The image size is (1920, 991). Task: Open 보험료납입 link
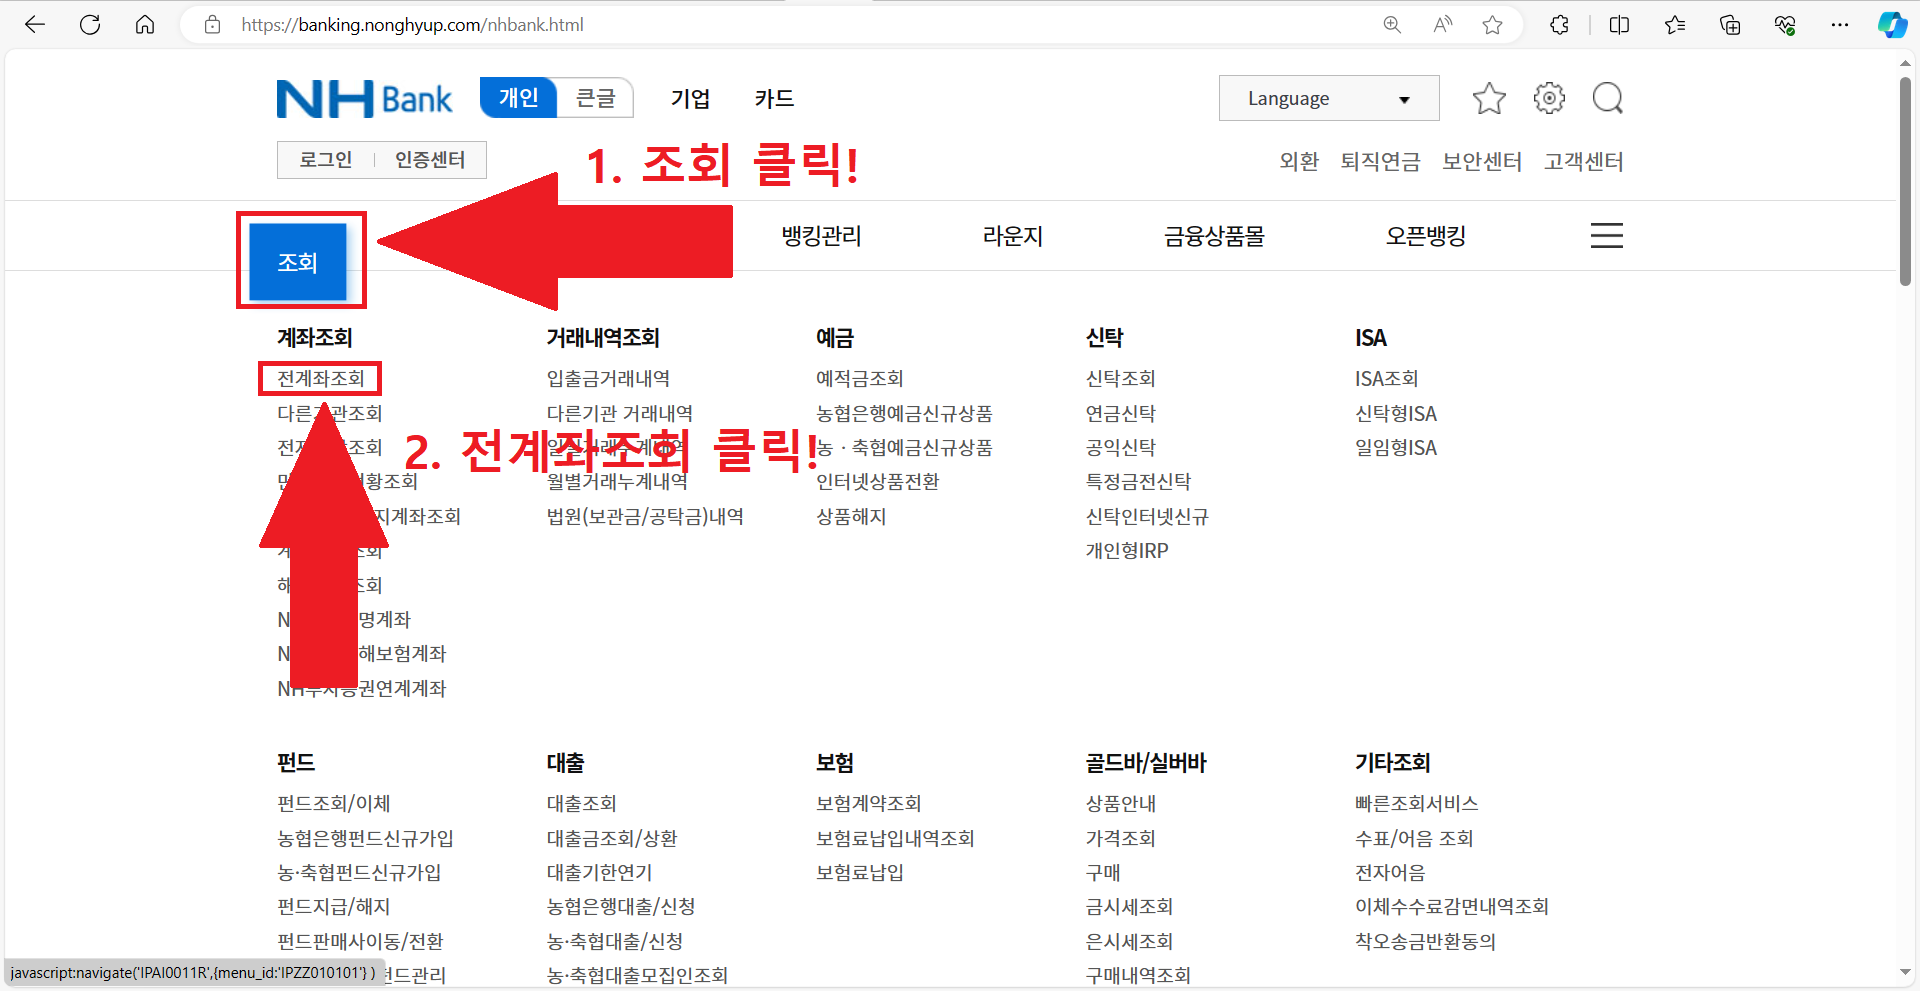point(859,873)
